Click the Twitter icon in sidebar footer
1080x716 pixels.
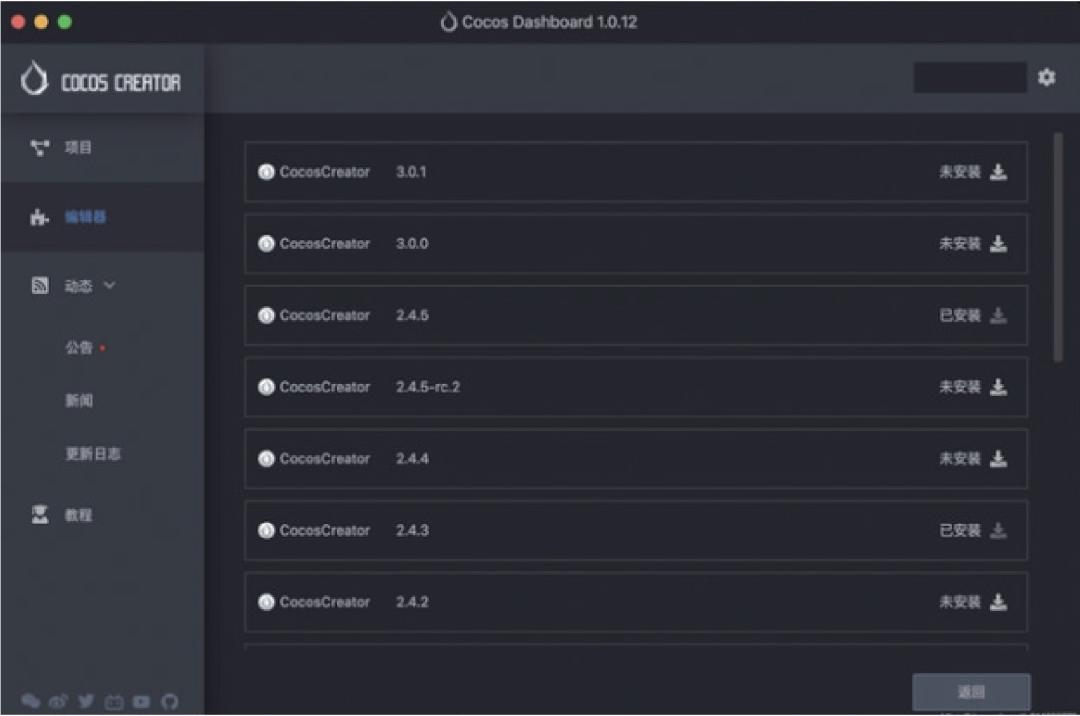[86, 701]
